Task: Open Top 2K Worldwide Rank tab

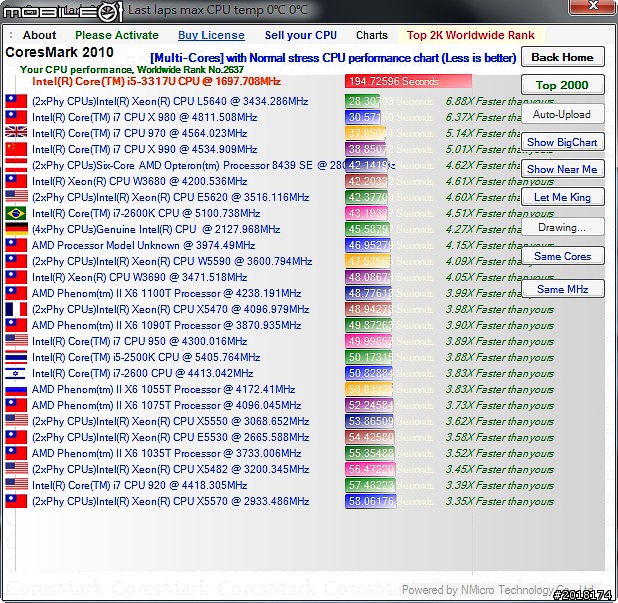Action: pyautogui.click(x=471, y=35)
